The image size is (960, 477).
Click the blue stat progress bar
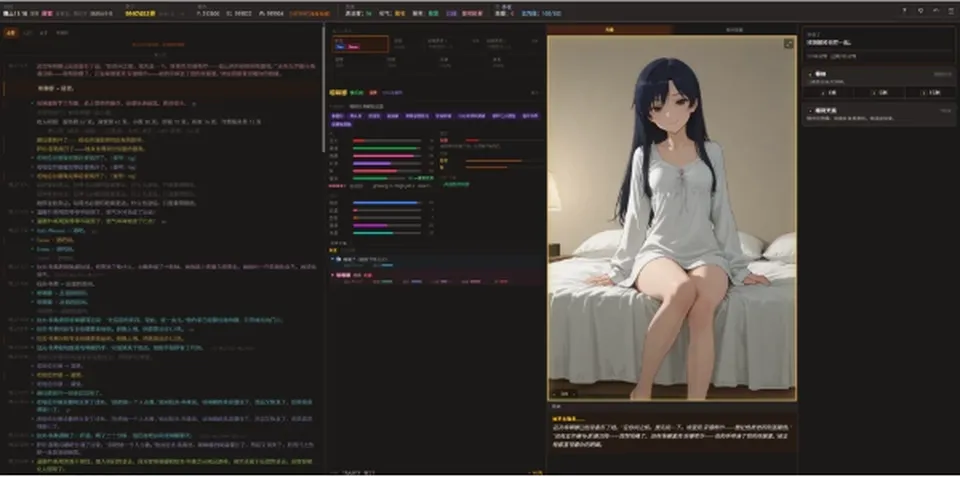pos(386,203)
